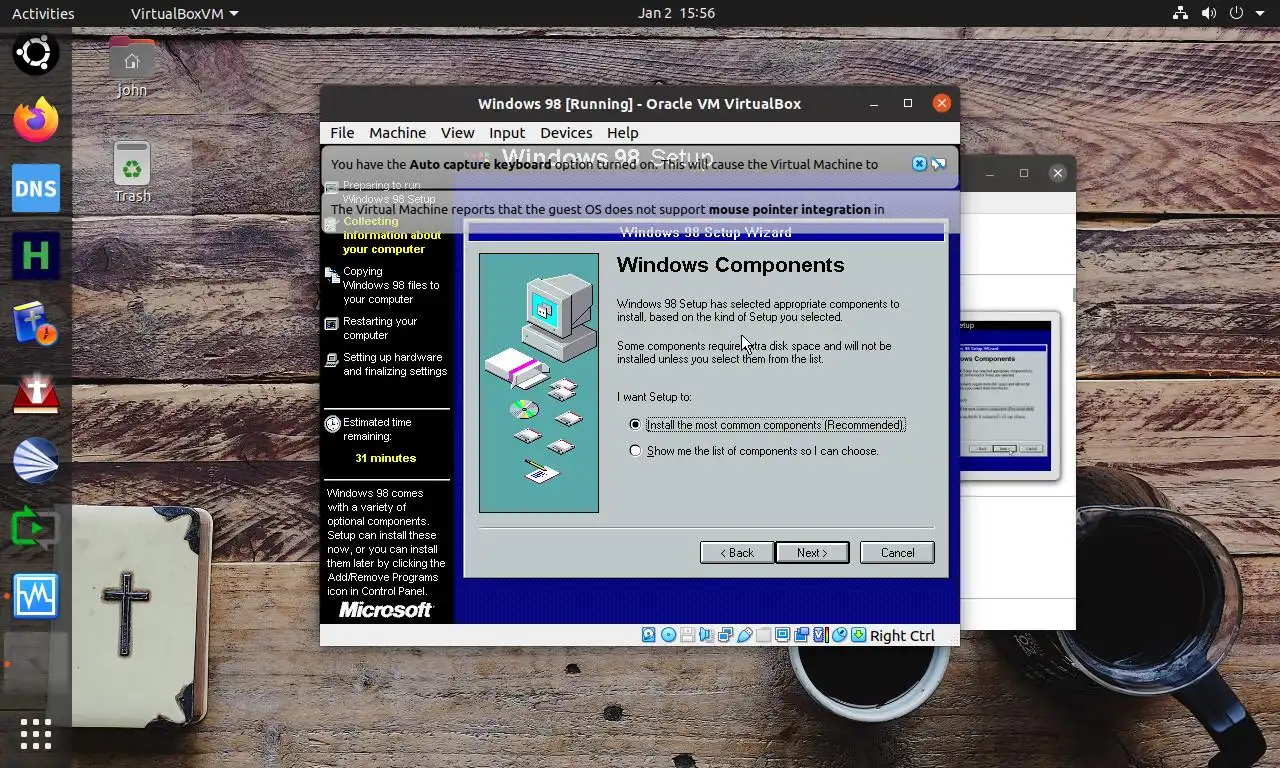The height and width of the screenshot is (768, 1280).
Task: Click the shared folders indicator in status bar
Action: (x=764, y=635)
